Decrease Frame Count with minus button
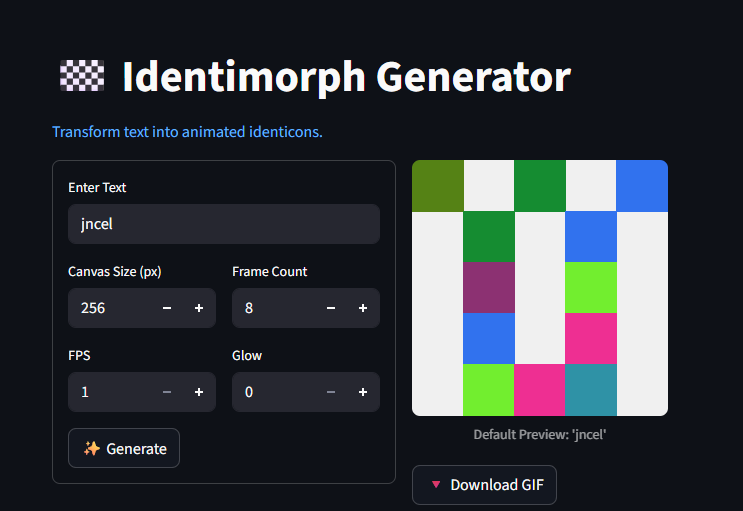This screenshot has width=743, height=511. (x=331, y=308)
